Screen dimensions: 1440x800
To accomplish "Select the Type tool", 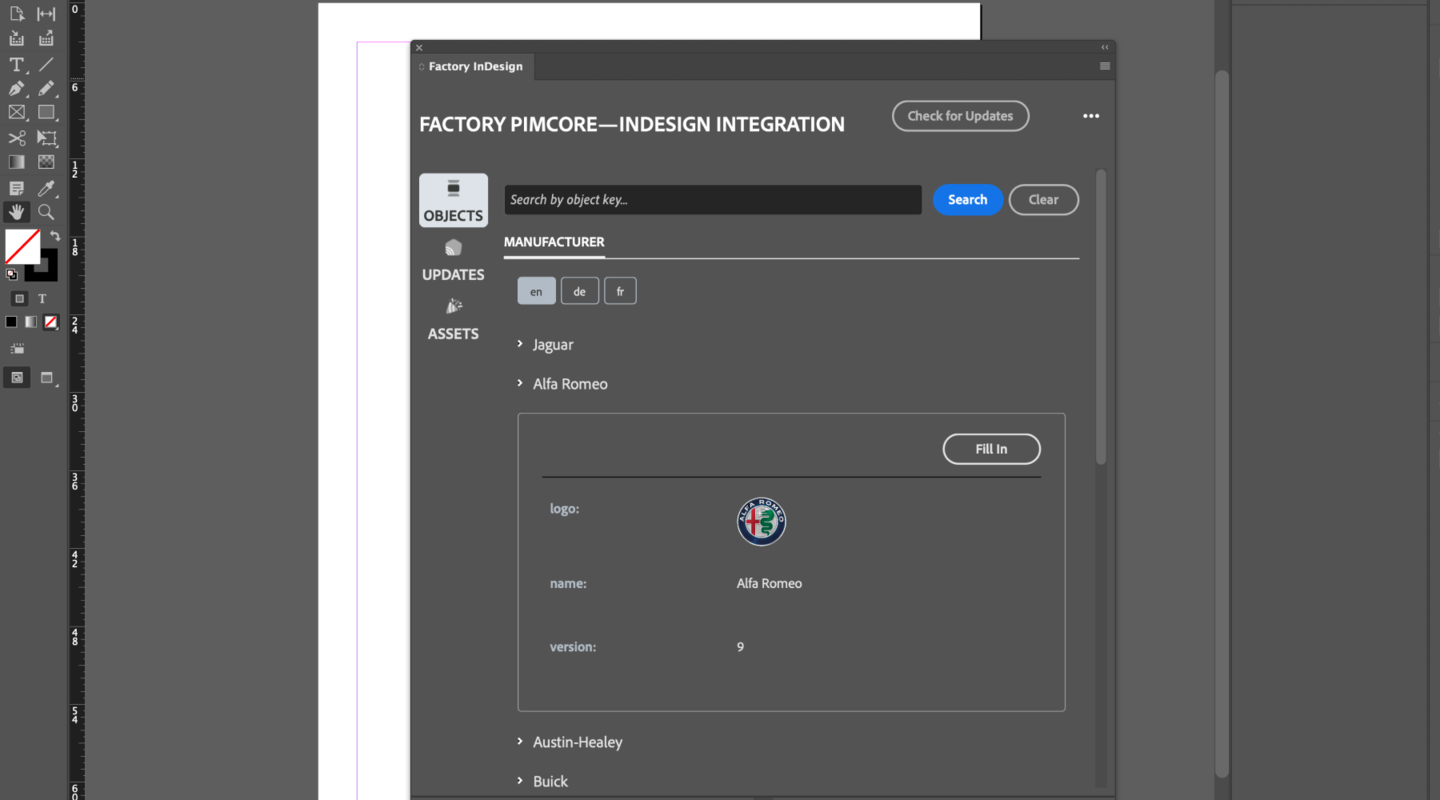I will [x=16, y=64].
